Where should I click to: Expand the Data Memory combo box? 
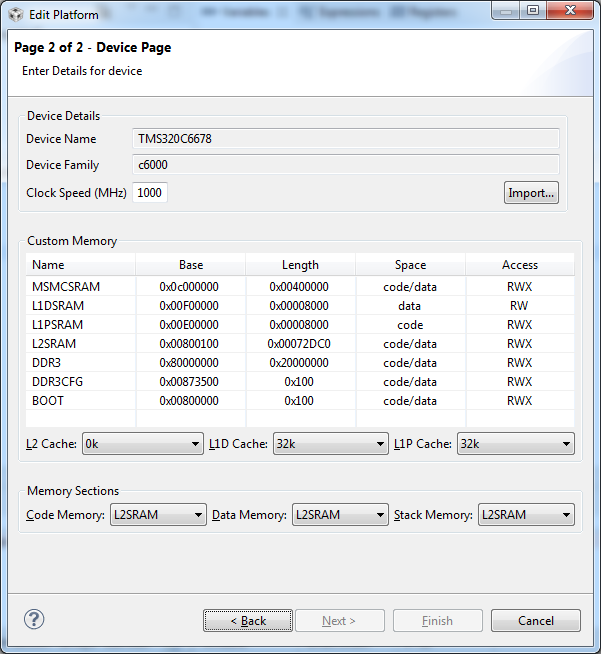340,515
